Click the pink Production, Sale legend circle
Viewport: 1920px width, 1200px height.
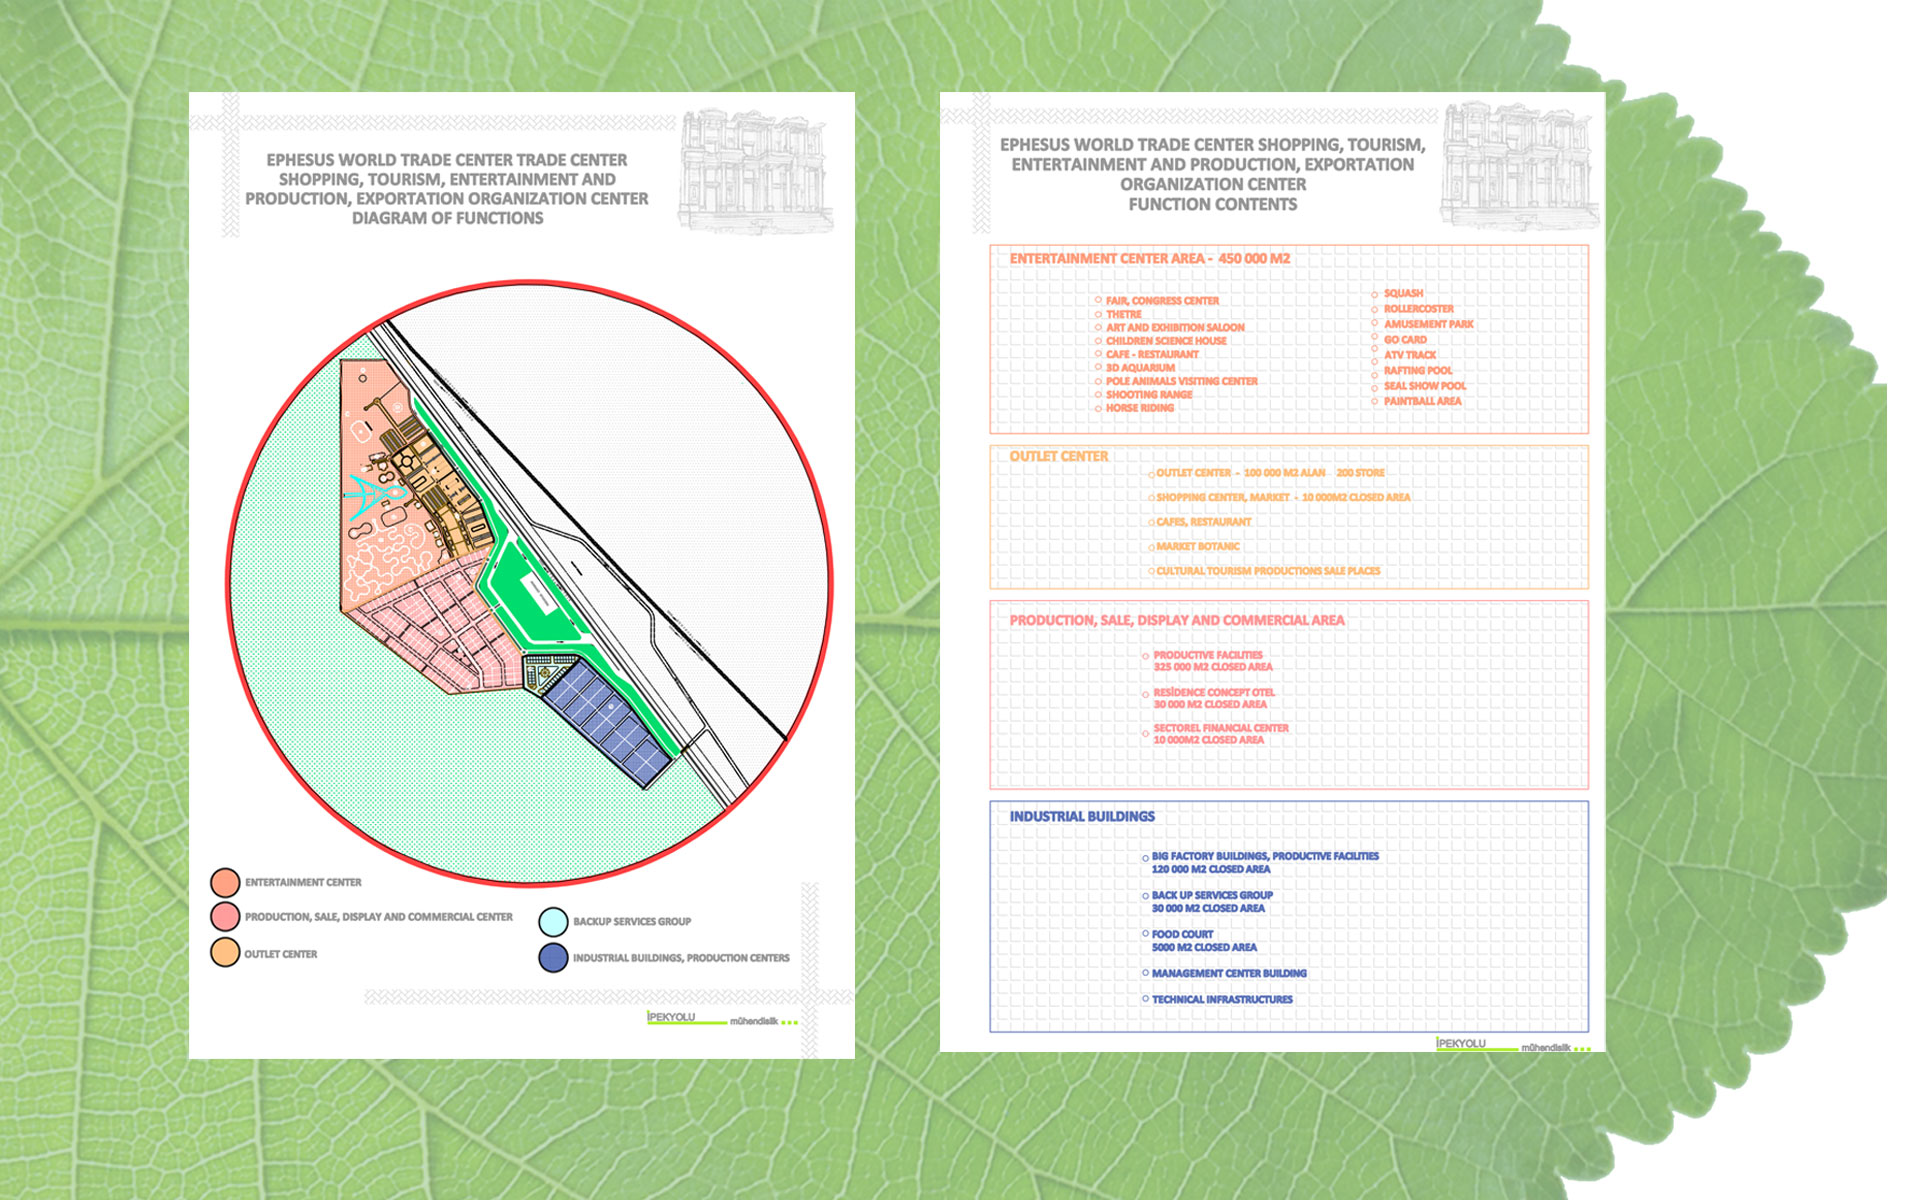pyautogui.click(x=225, y=917)
